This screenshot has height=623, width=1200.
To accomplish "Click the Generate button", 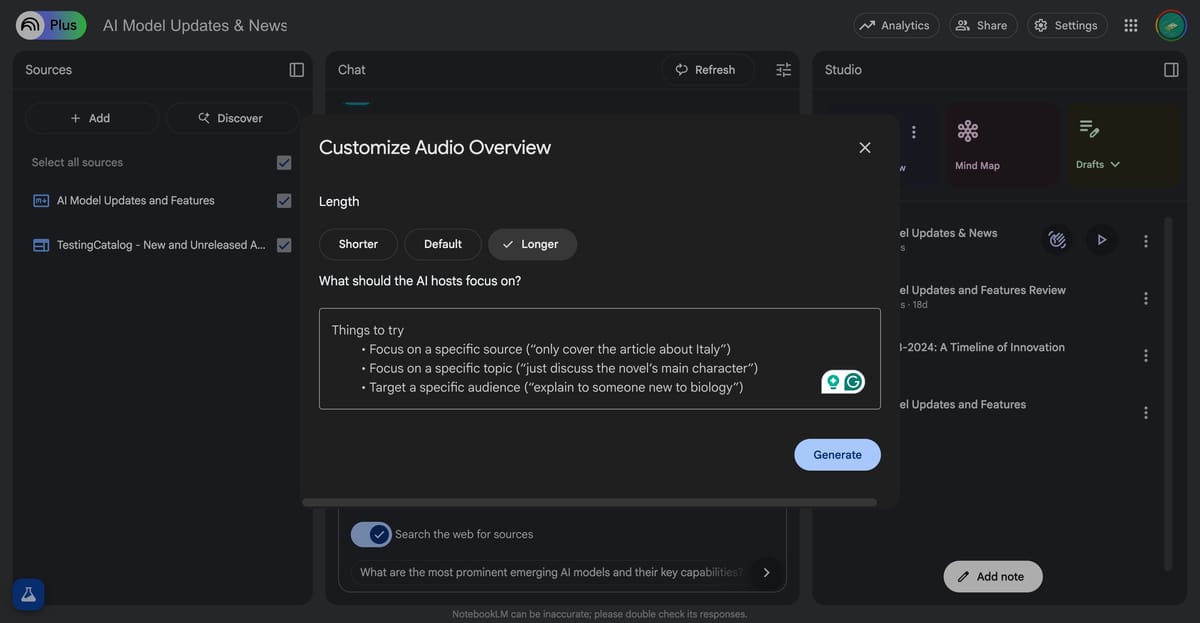I will click(837, 455).
